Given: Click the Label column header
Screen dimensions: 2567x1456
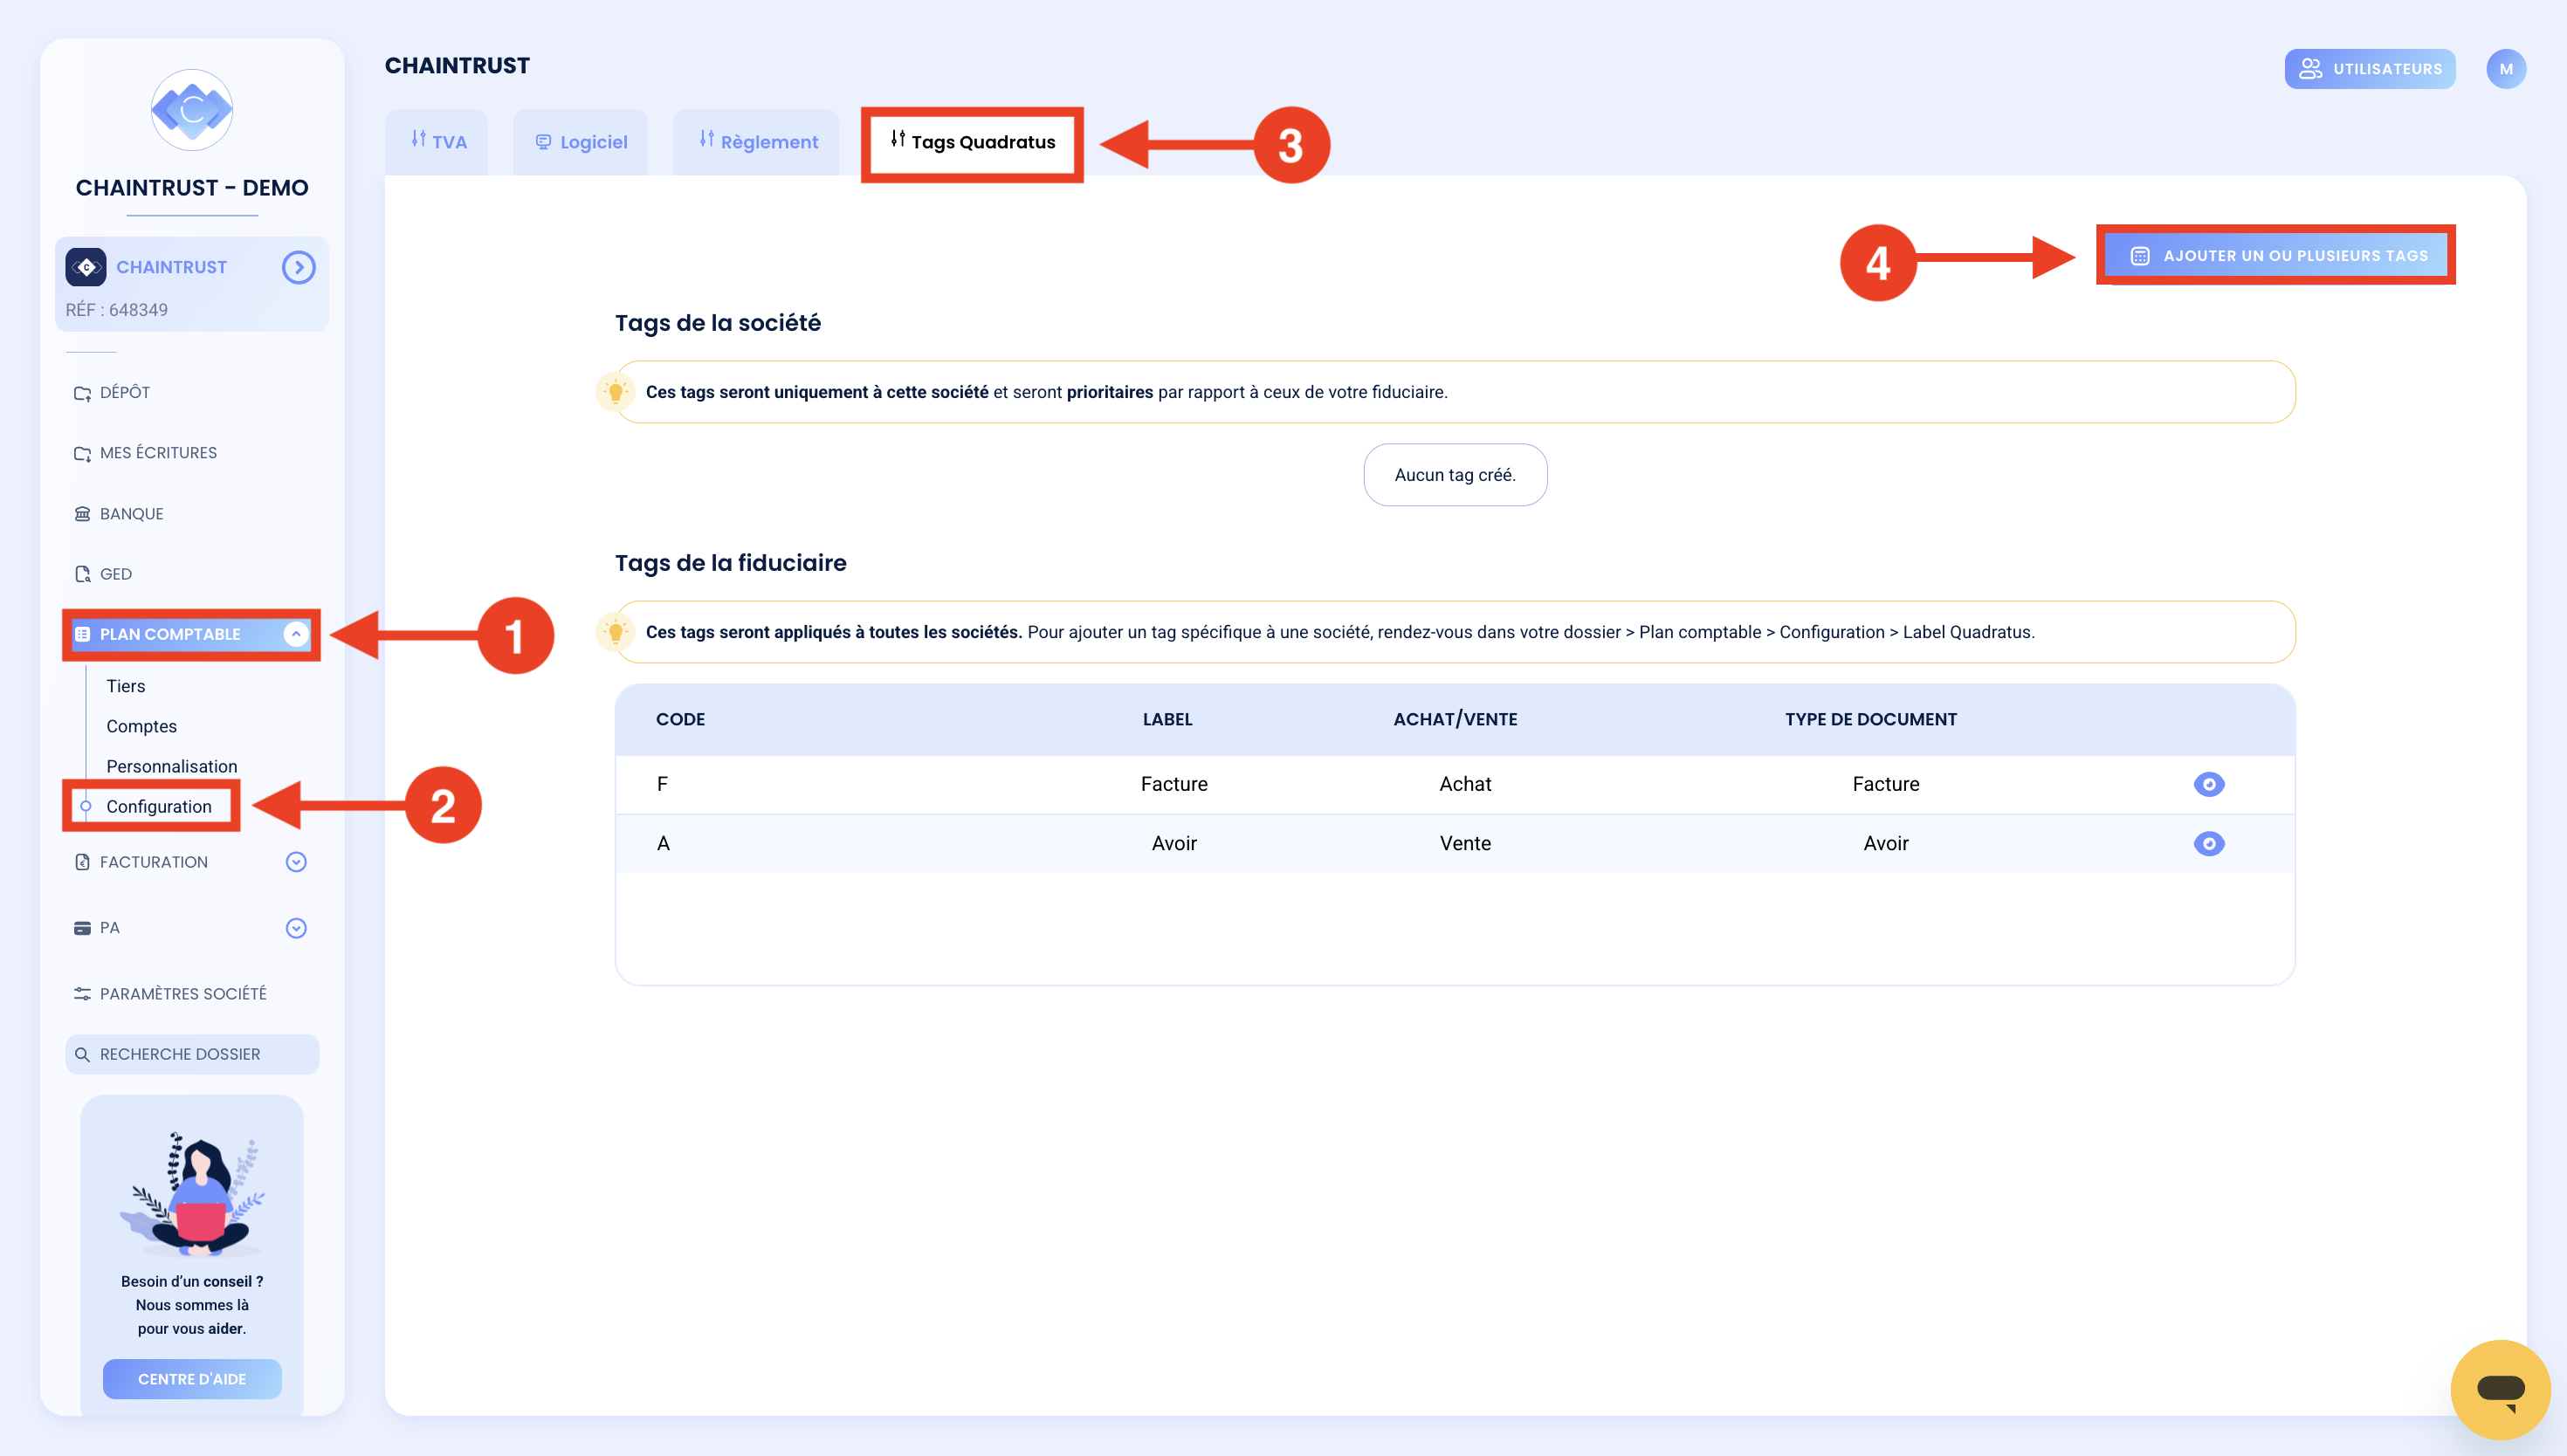Looking at the screenshot, I should [x=1167, y=720].
